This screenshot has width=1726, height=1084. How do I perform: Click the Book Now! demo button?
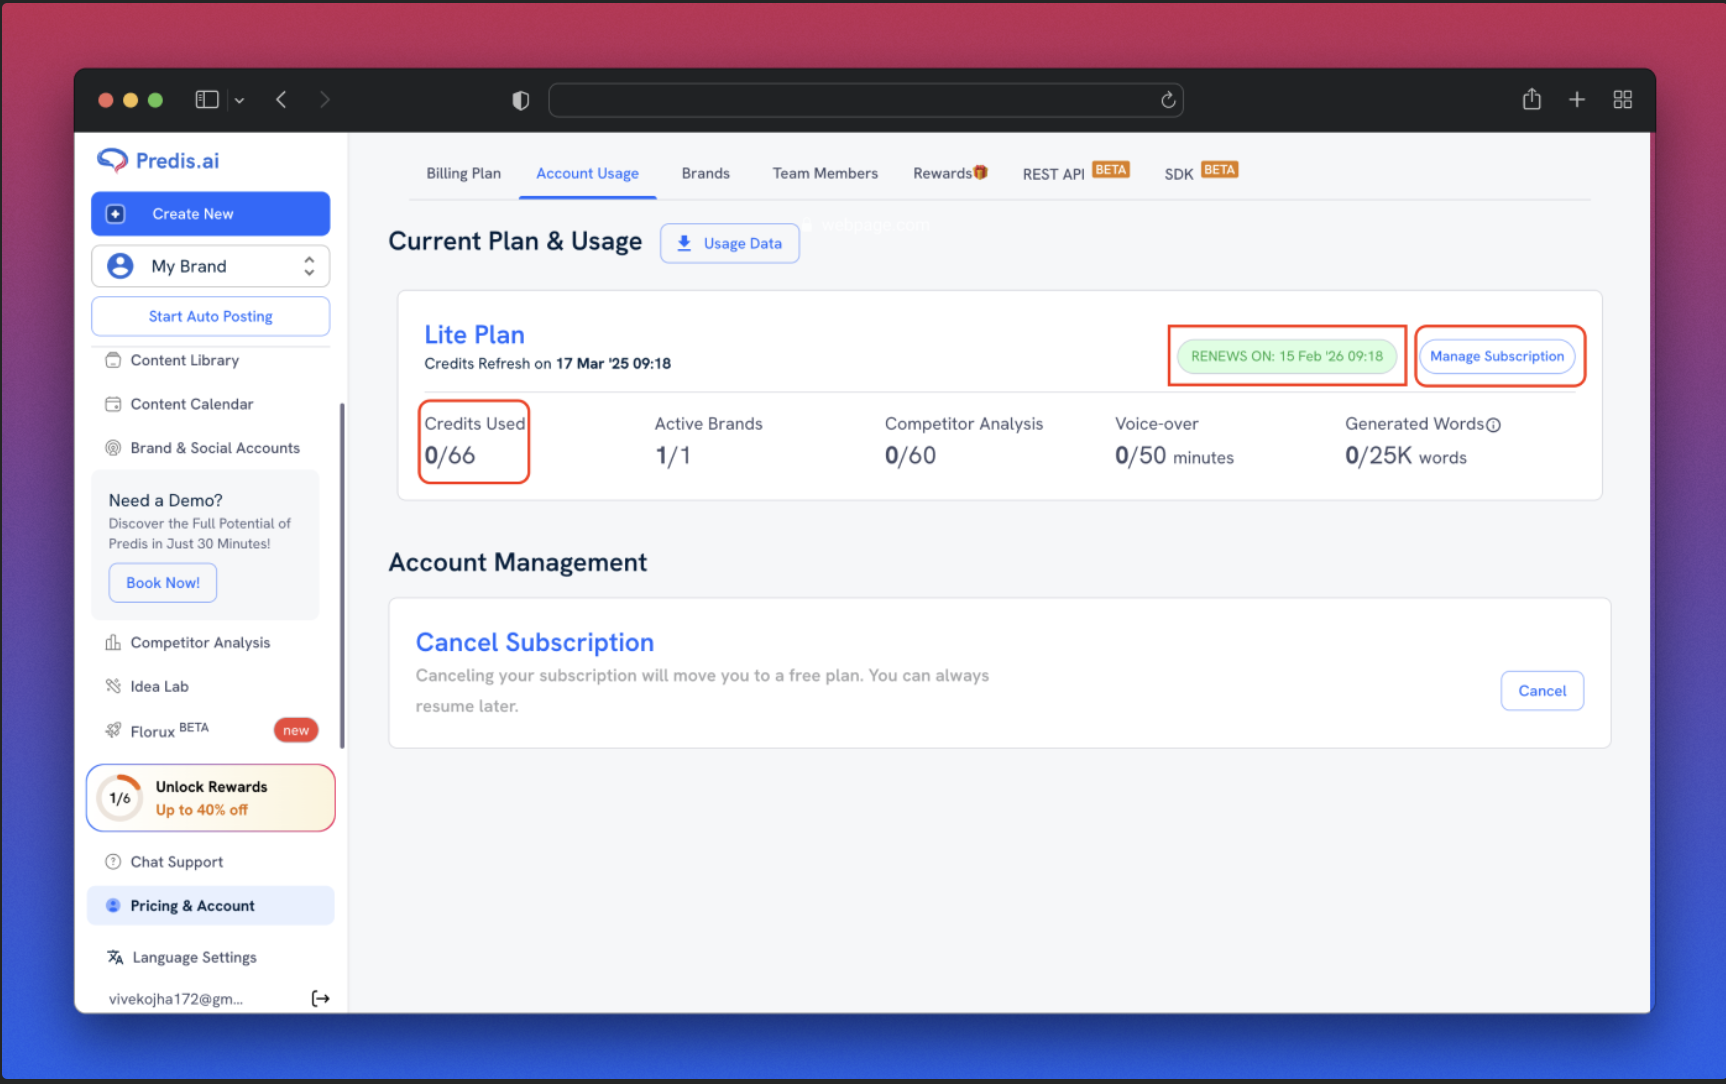coord(163,583)
